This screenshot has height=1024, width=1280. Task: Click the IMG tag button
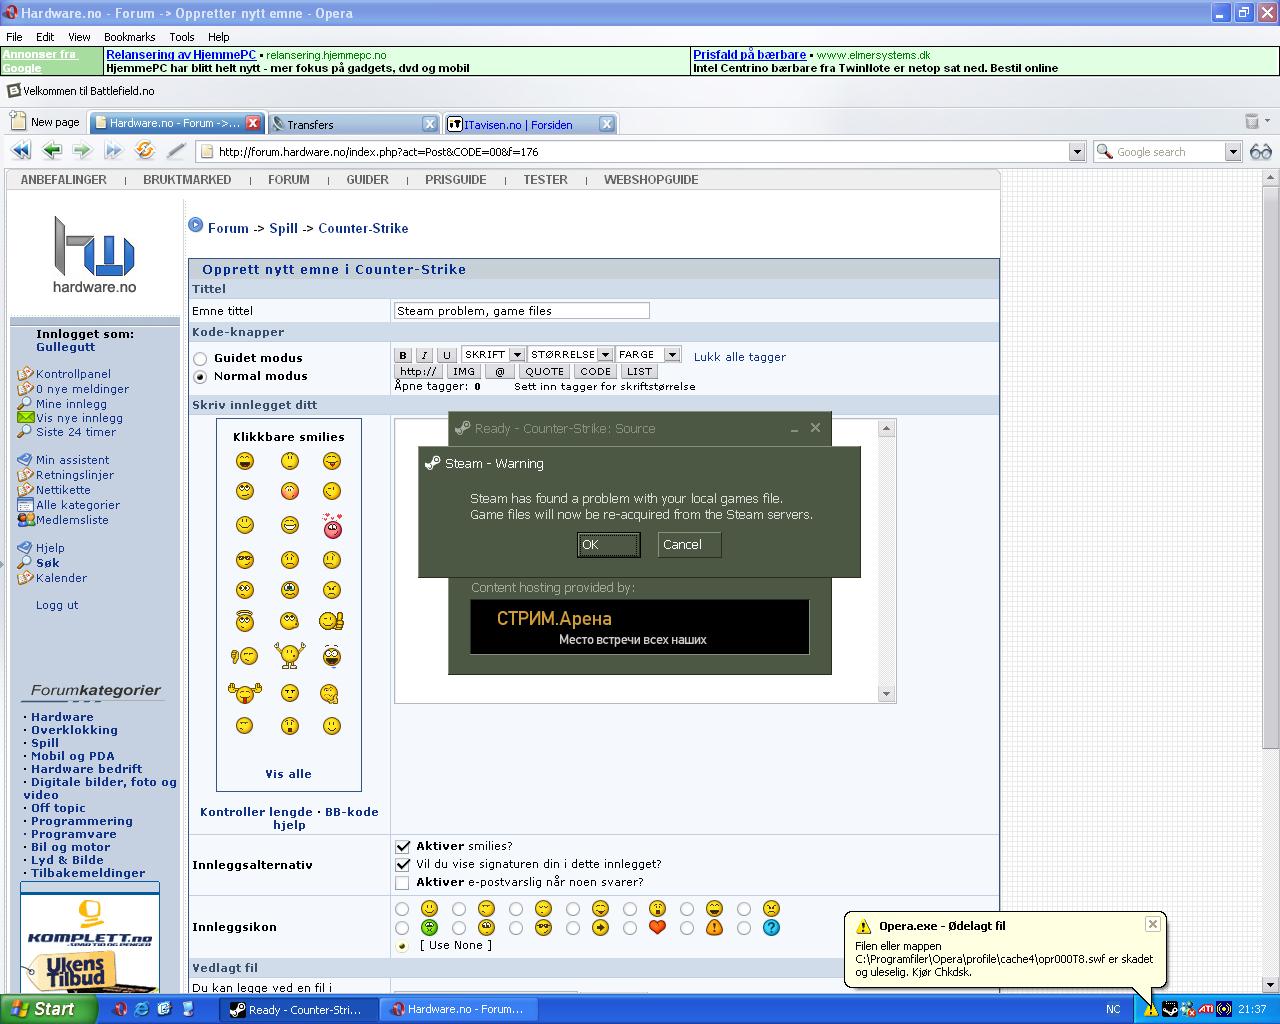pyautogui.click(x=464, y=371)
